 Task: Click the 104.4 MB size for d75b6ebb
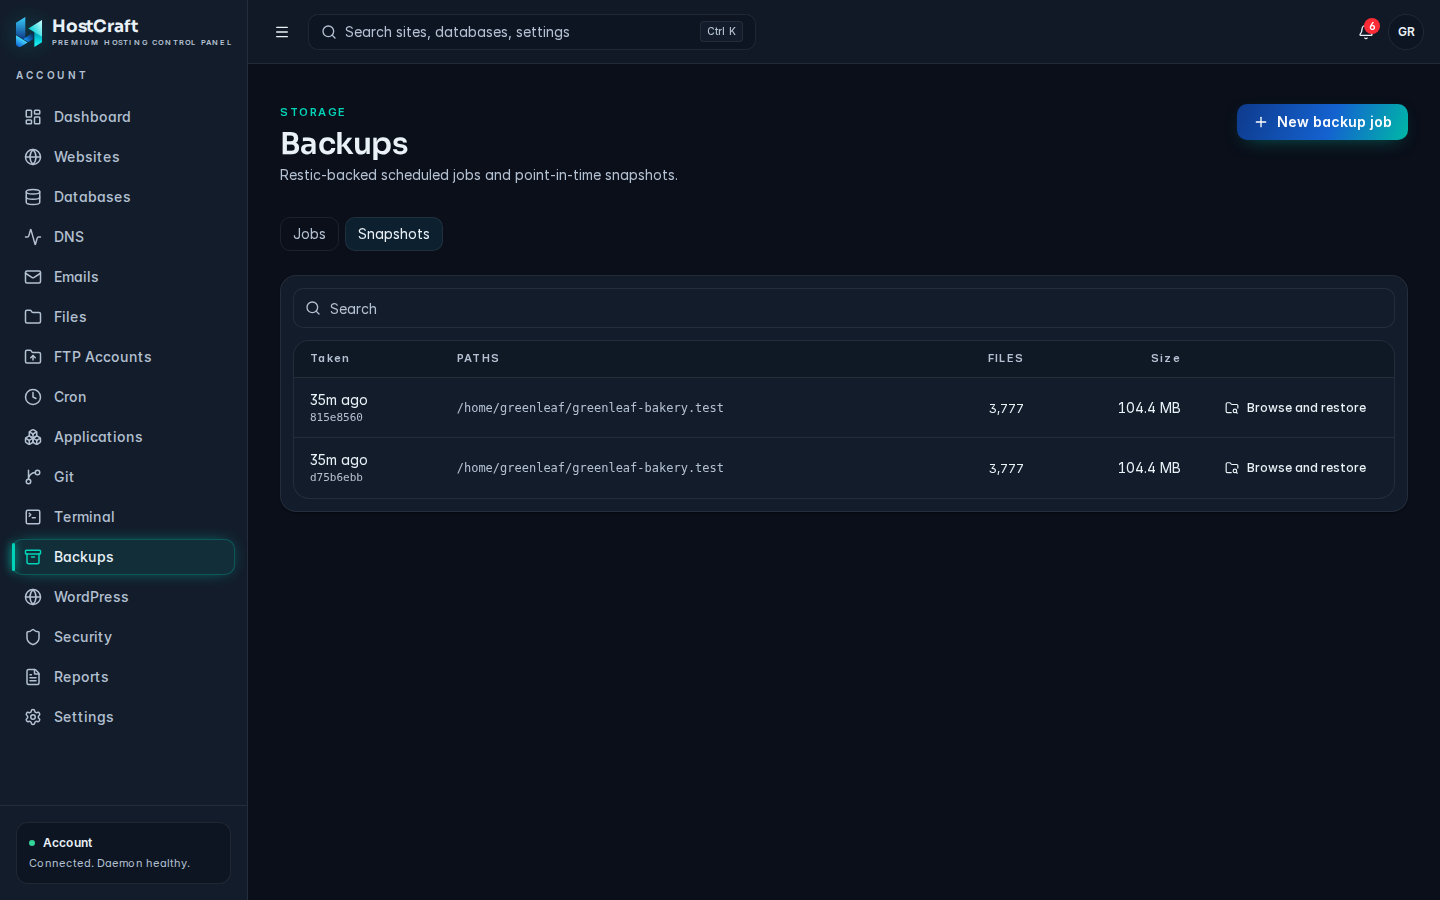point(1149,468)
